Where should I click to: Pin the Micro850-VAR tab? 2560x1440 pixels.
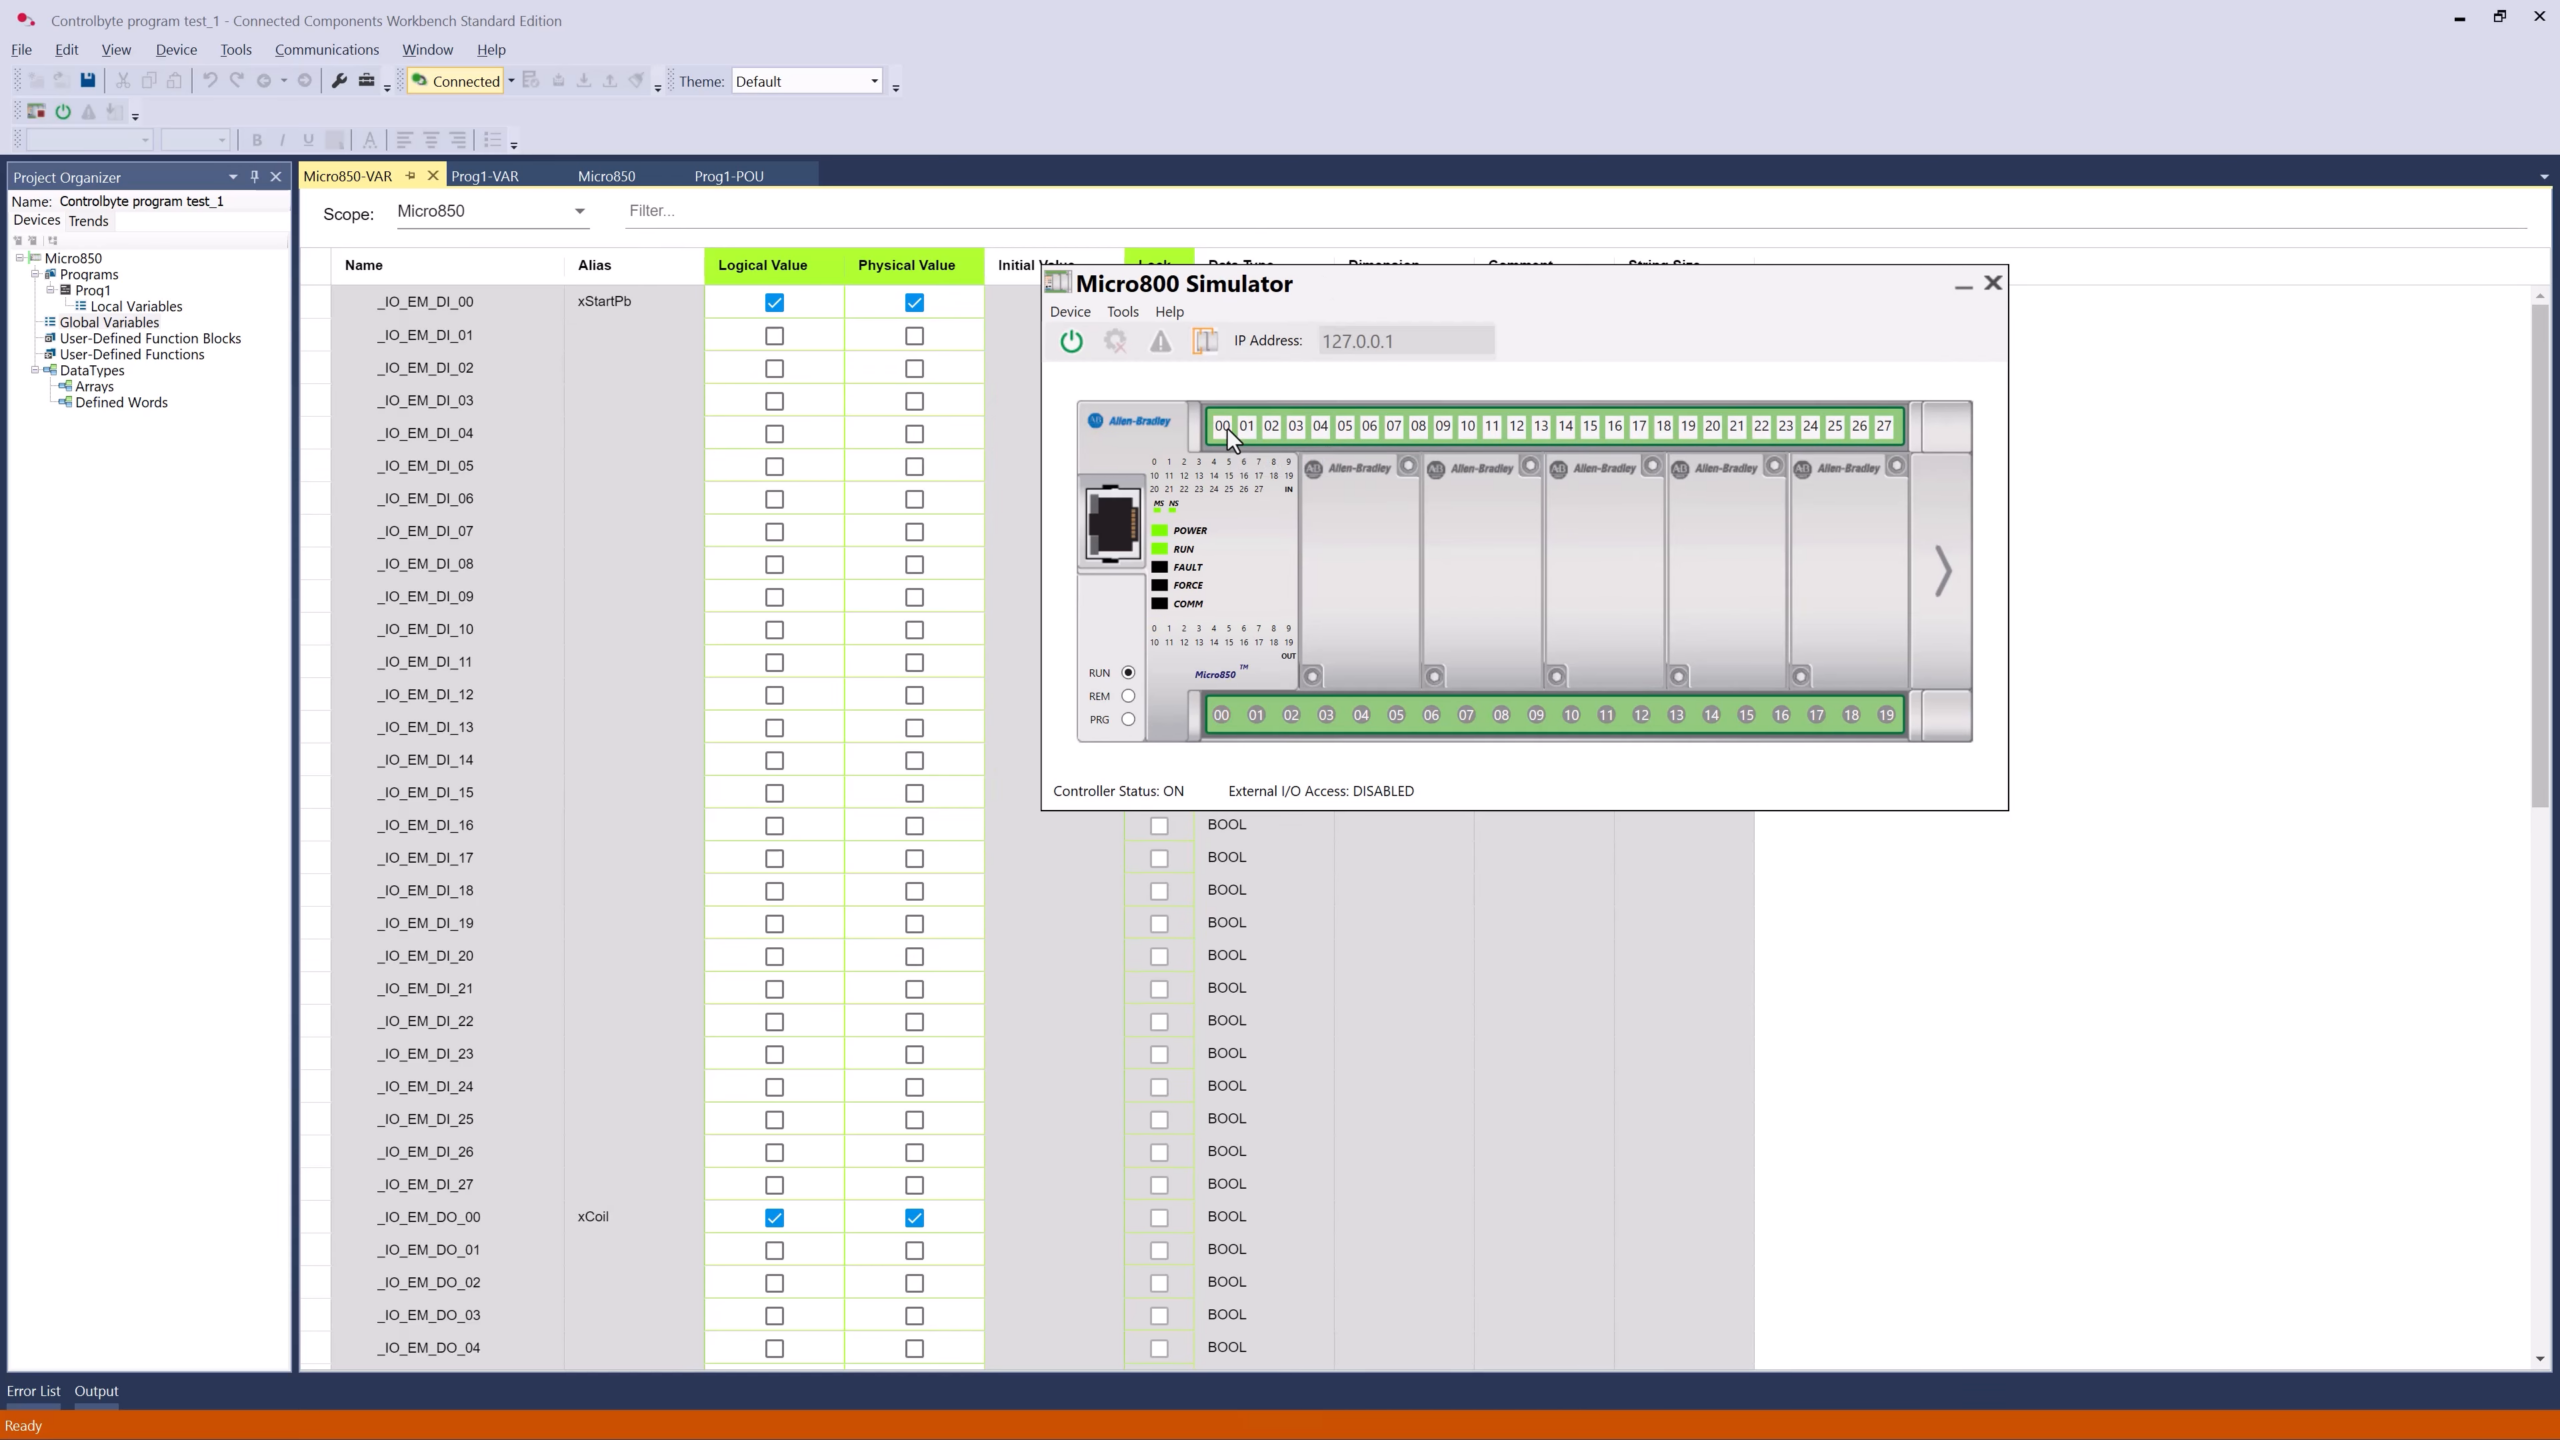[410, 176]
